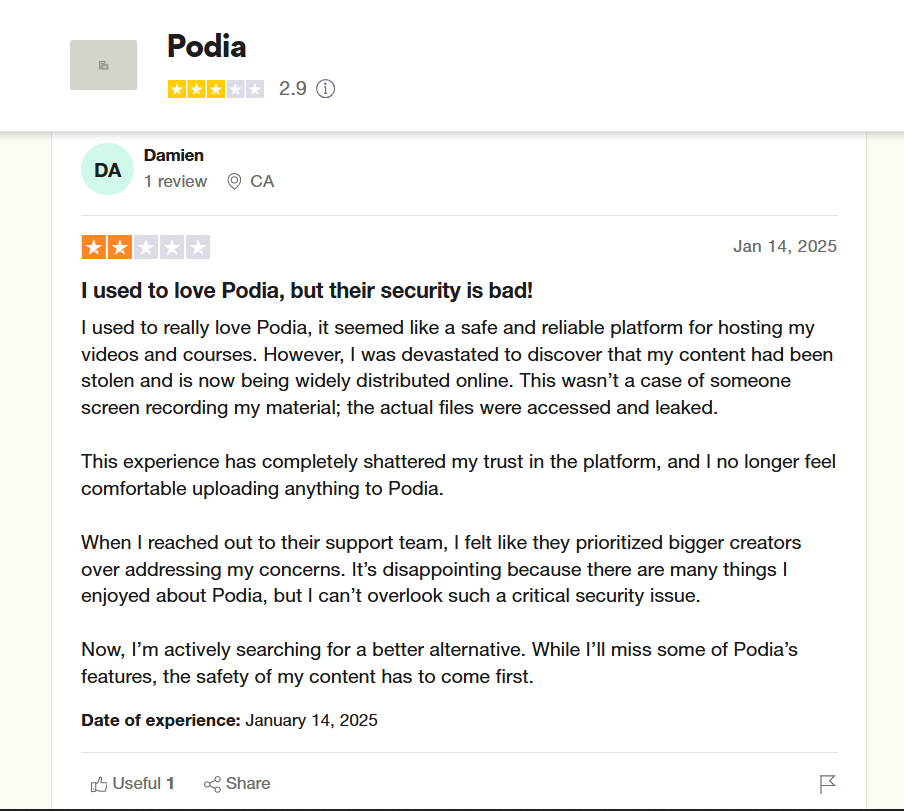Expand the reviewer info section for Damien

(174, 168)
